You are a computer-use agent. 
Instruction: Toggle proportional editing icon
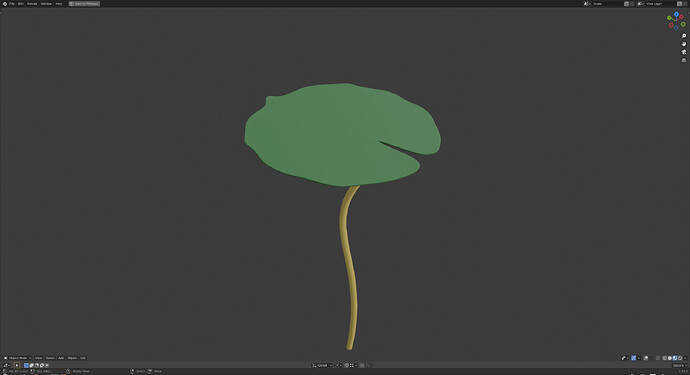click(362, 365)
